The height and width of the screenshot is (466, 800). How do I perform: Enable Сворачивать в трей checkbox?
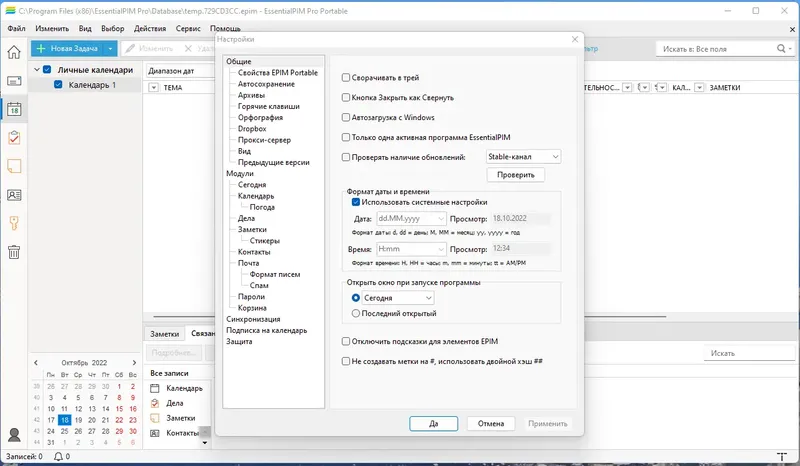(346, 78)
